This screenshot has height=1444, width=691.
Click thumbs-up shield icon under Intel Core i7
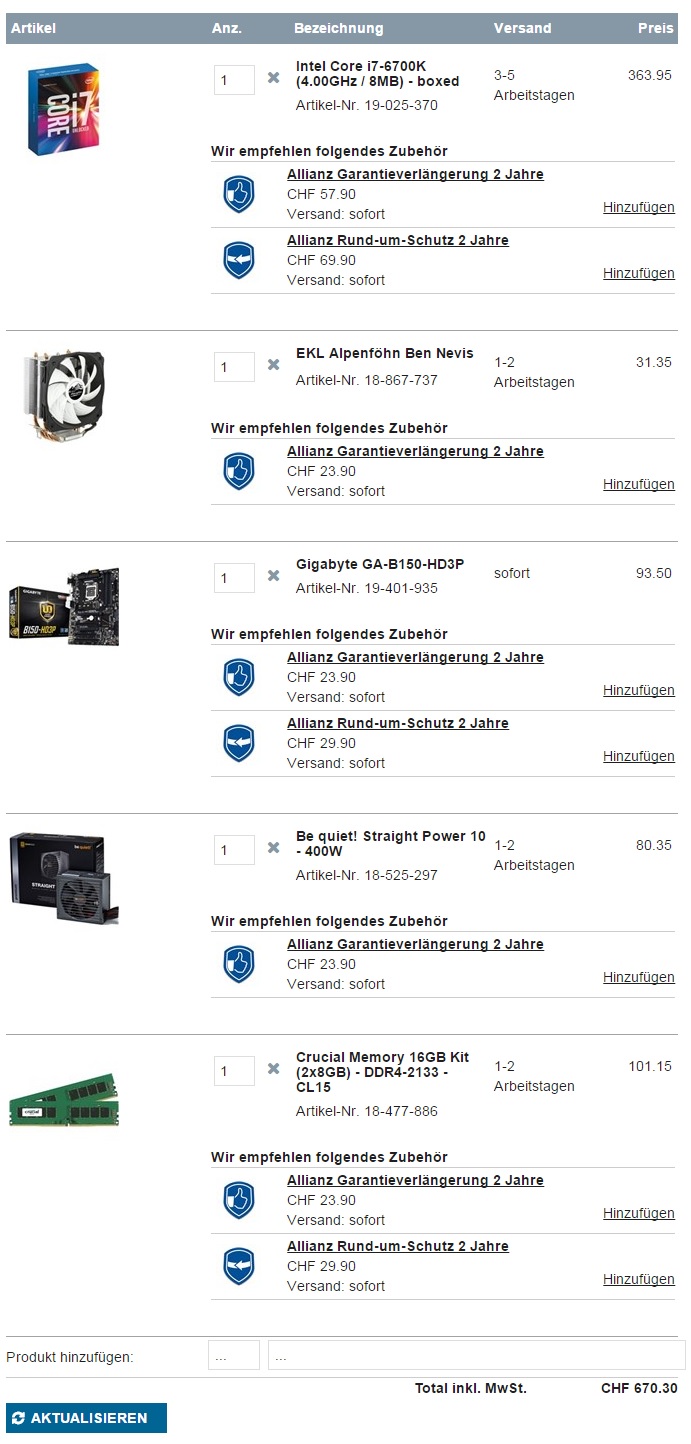239,194
